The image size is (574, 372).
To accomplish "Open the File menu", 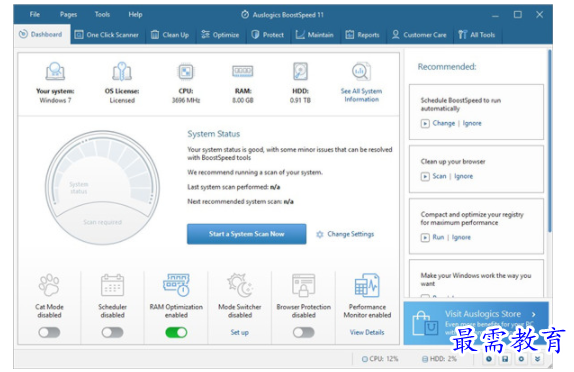I will [x=35, y=14].
